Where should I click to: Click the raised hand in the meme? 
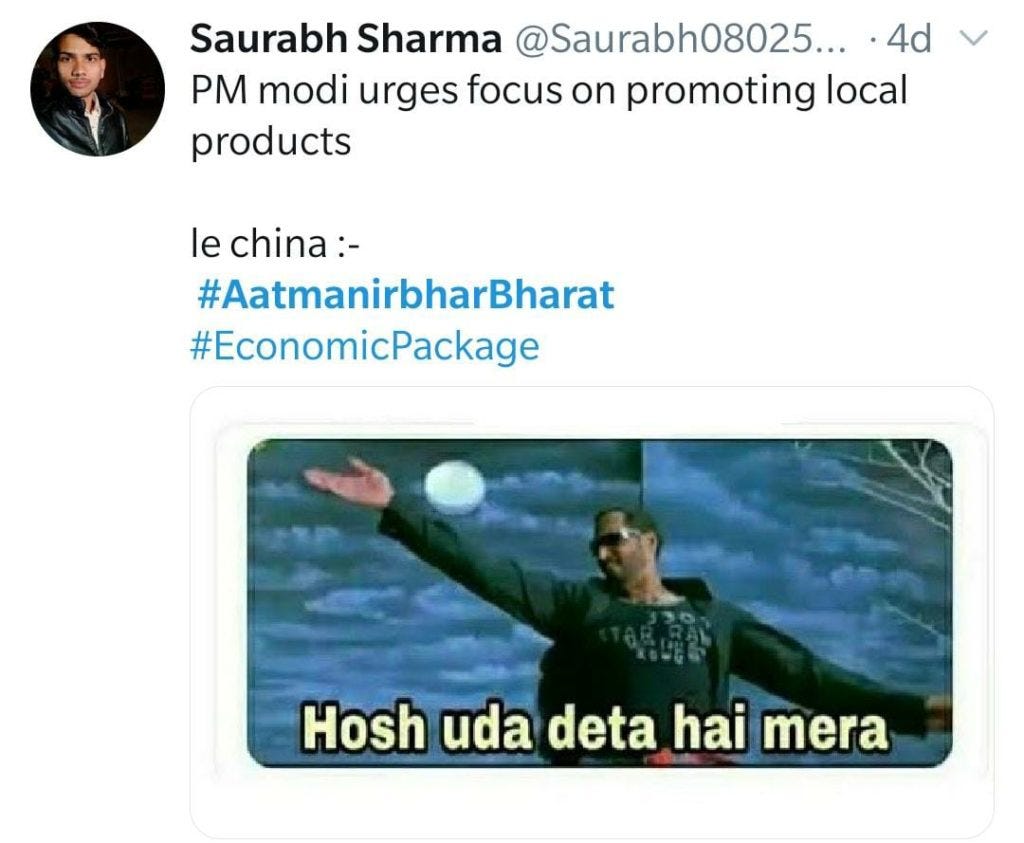349,483
